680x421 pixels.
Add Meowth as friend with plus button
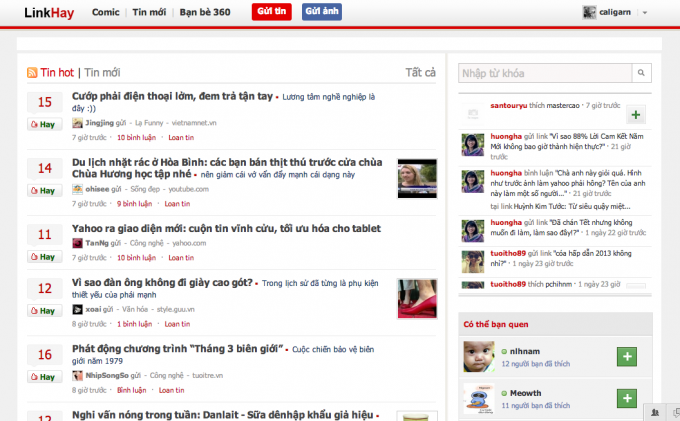click(x=627, y=398)
